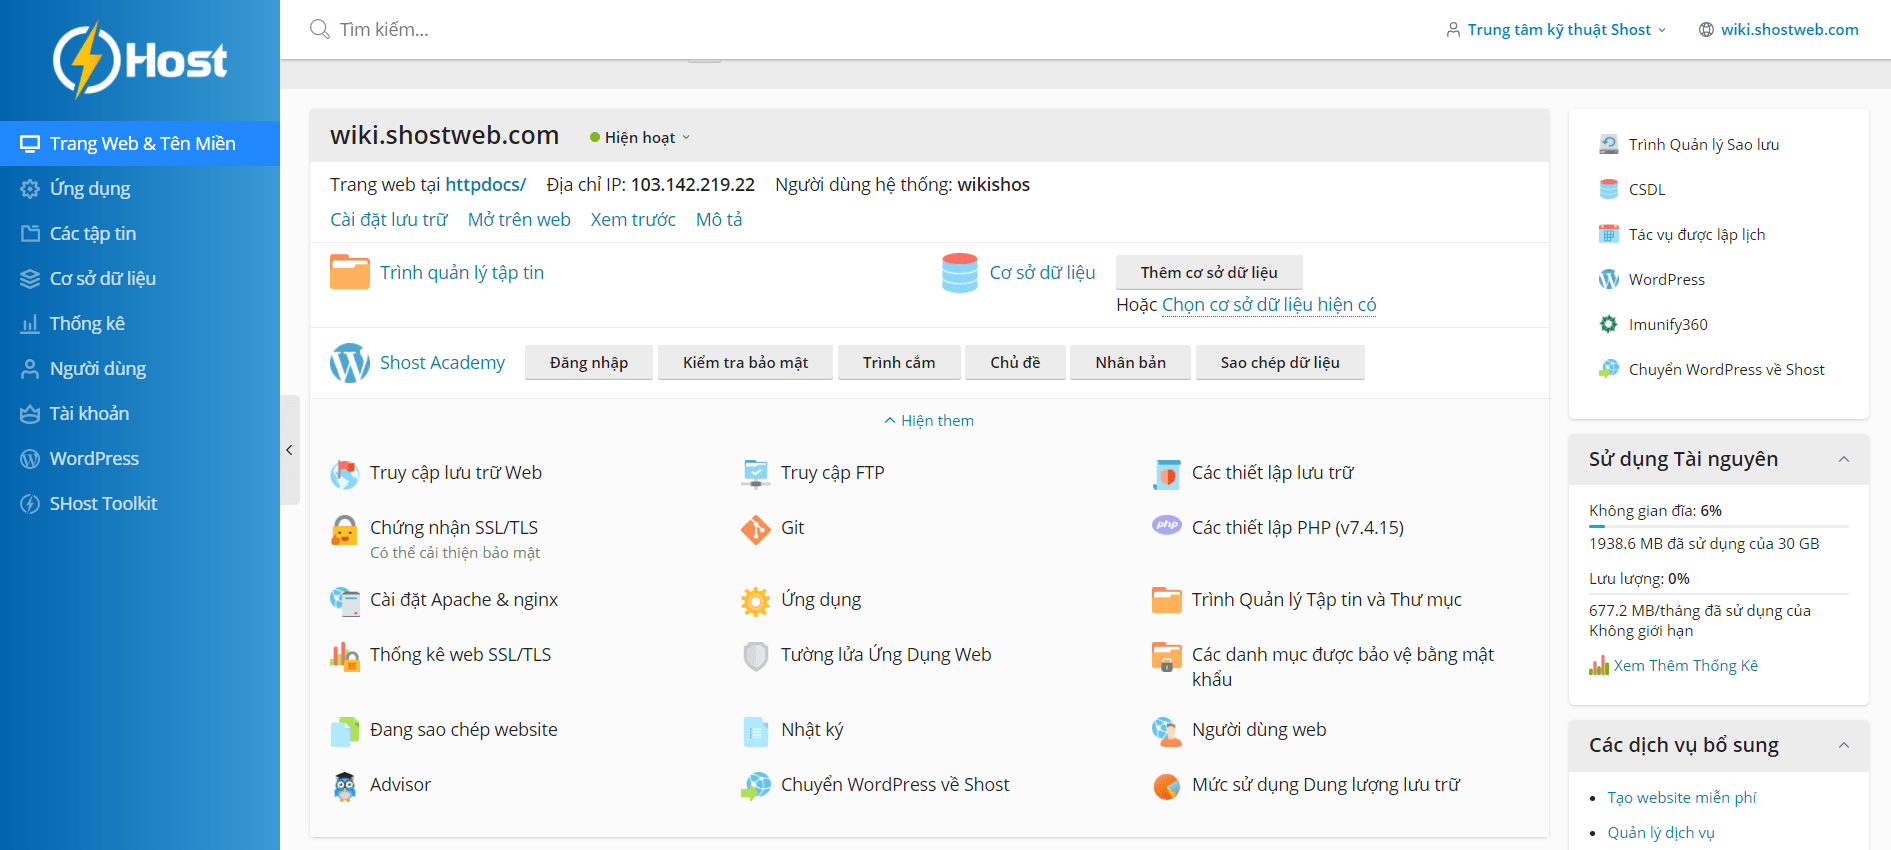This screenshot has width=1891, height=850.
Task: Collapse the left sidebar arrow
Action: click(x=289, y=450)
